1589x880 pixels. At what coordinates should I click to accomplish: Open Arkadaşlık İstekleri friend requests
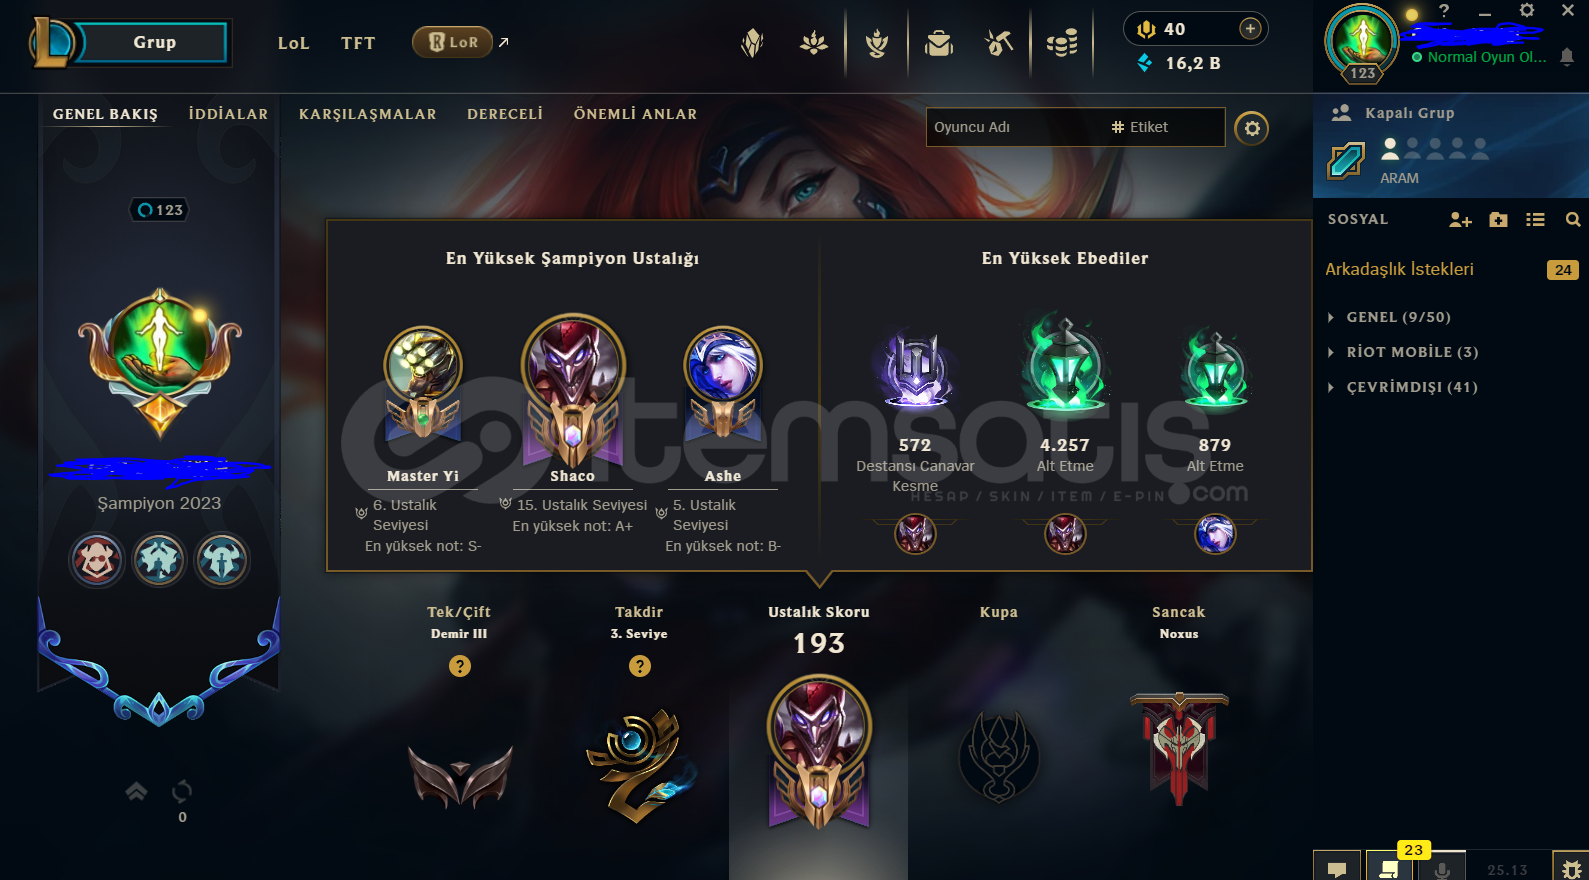tap(1450, 269)
